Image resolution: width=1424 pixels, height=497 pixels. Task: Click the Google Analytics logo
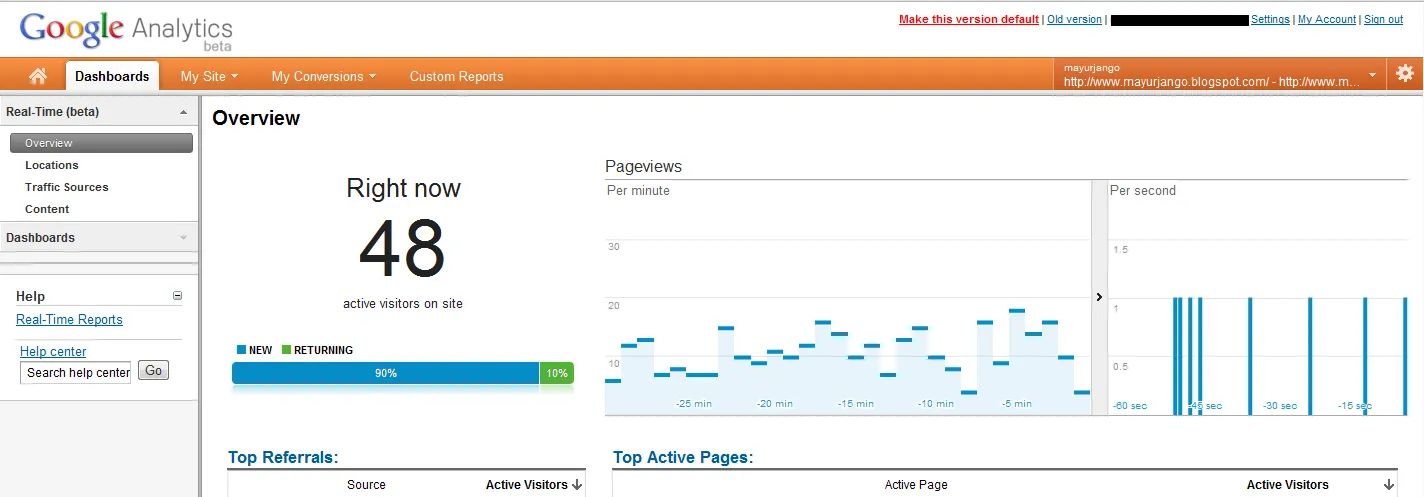126,30
